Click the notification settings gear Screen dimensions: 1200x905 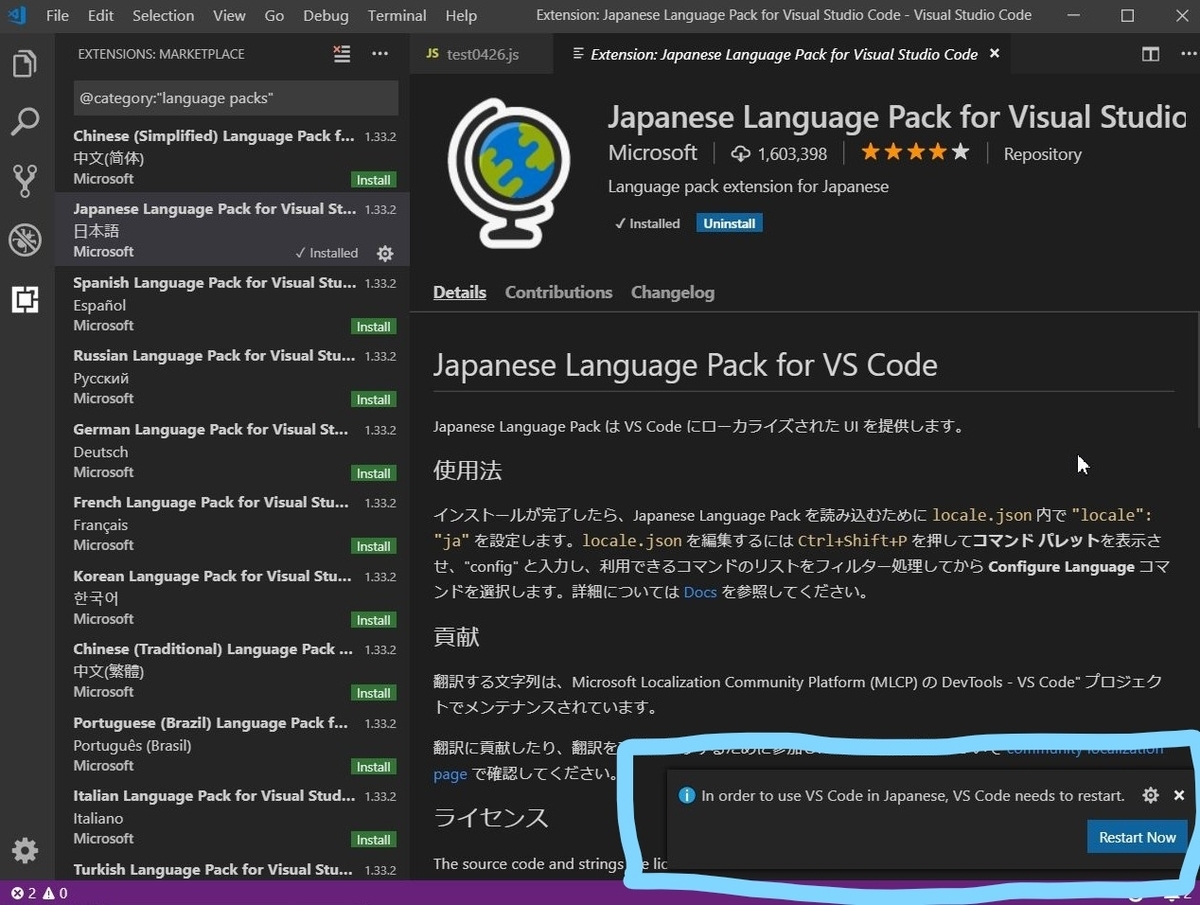1150,795
